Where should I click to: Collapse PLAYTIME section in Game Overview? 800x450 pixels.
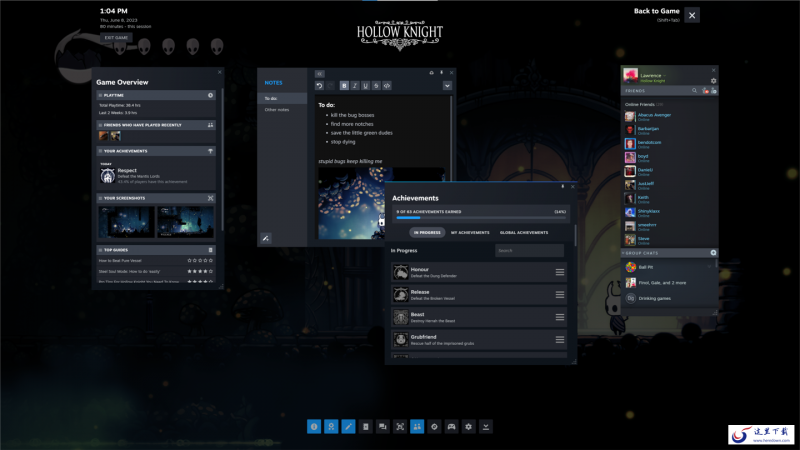(101, 95)
